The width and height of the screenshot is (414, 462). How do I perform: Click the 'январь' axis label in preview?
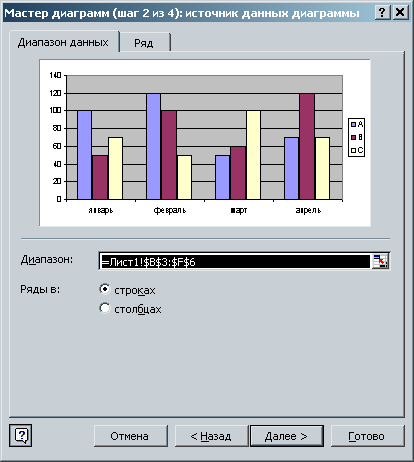[x=101, y=210]
